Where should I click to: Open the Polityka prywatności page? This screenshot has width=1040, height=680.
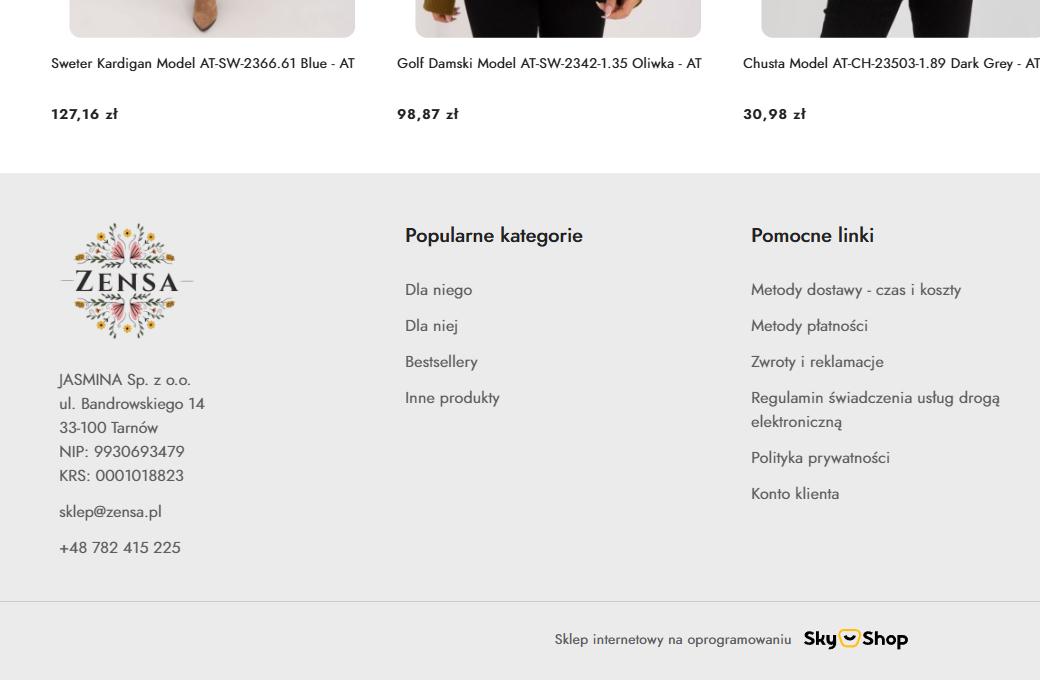(820, 458)
